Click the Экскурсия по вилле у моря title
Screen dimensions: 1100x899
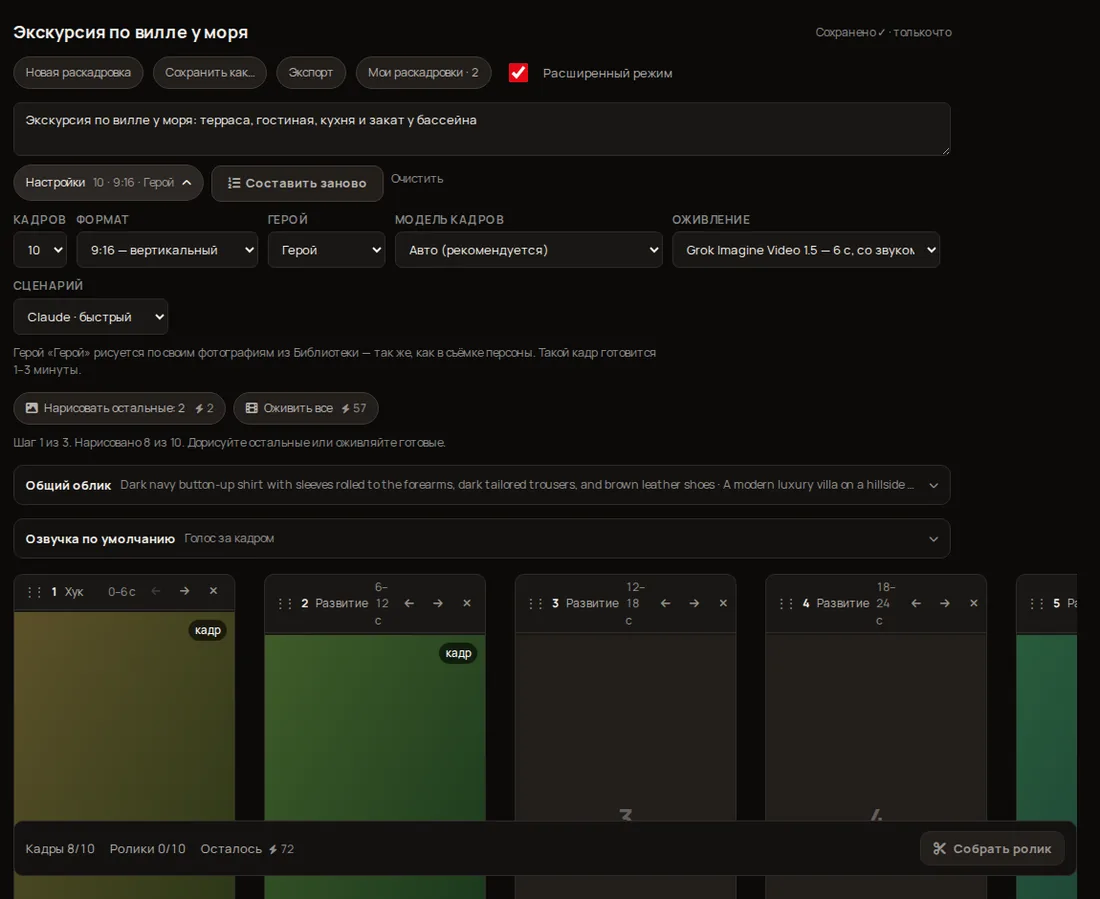tap(130, 32)
